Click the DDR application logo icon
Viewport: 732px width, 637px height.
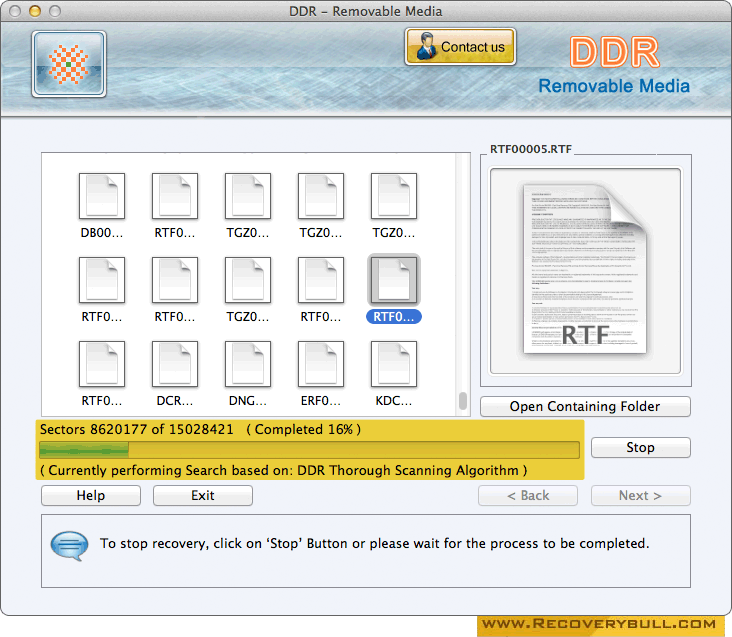(69, 64)
